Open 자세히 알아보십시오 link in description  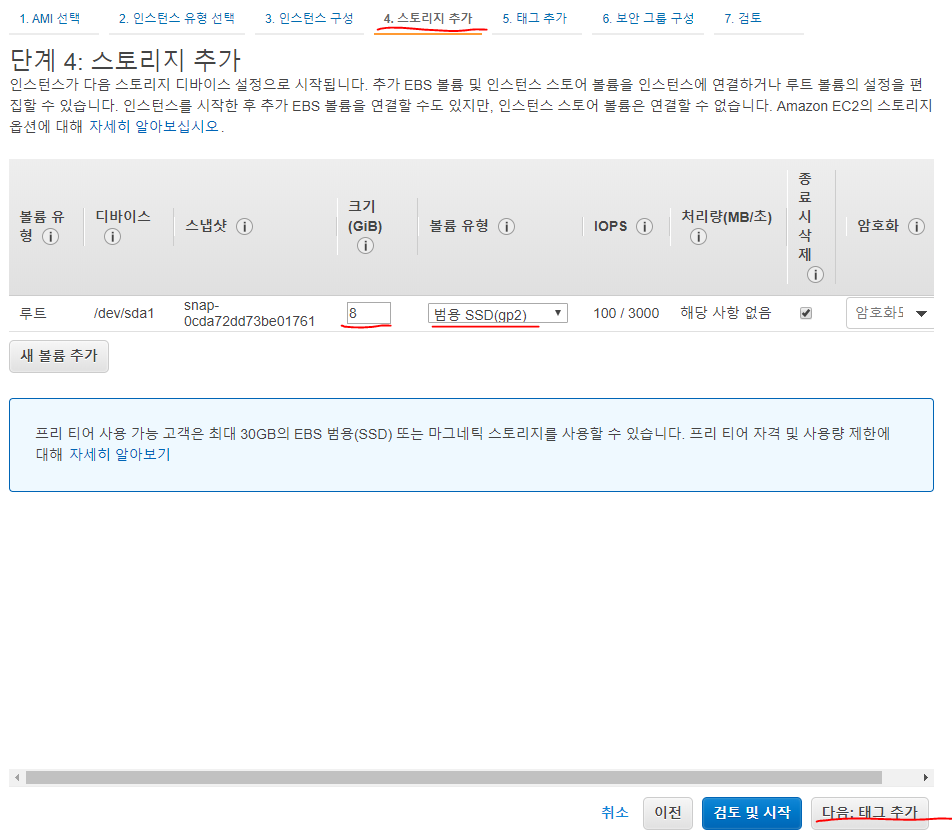click(154, 126)
